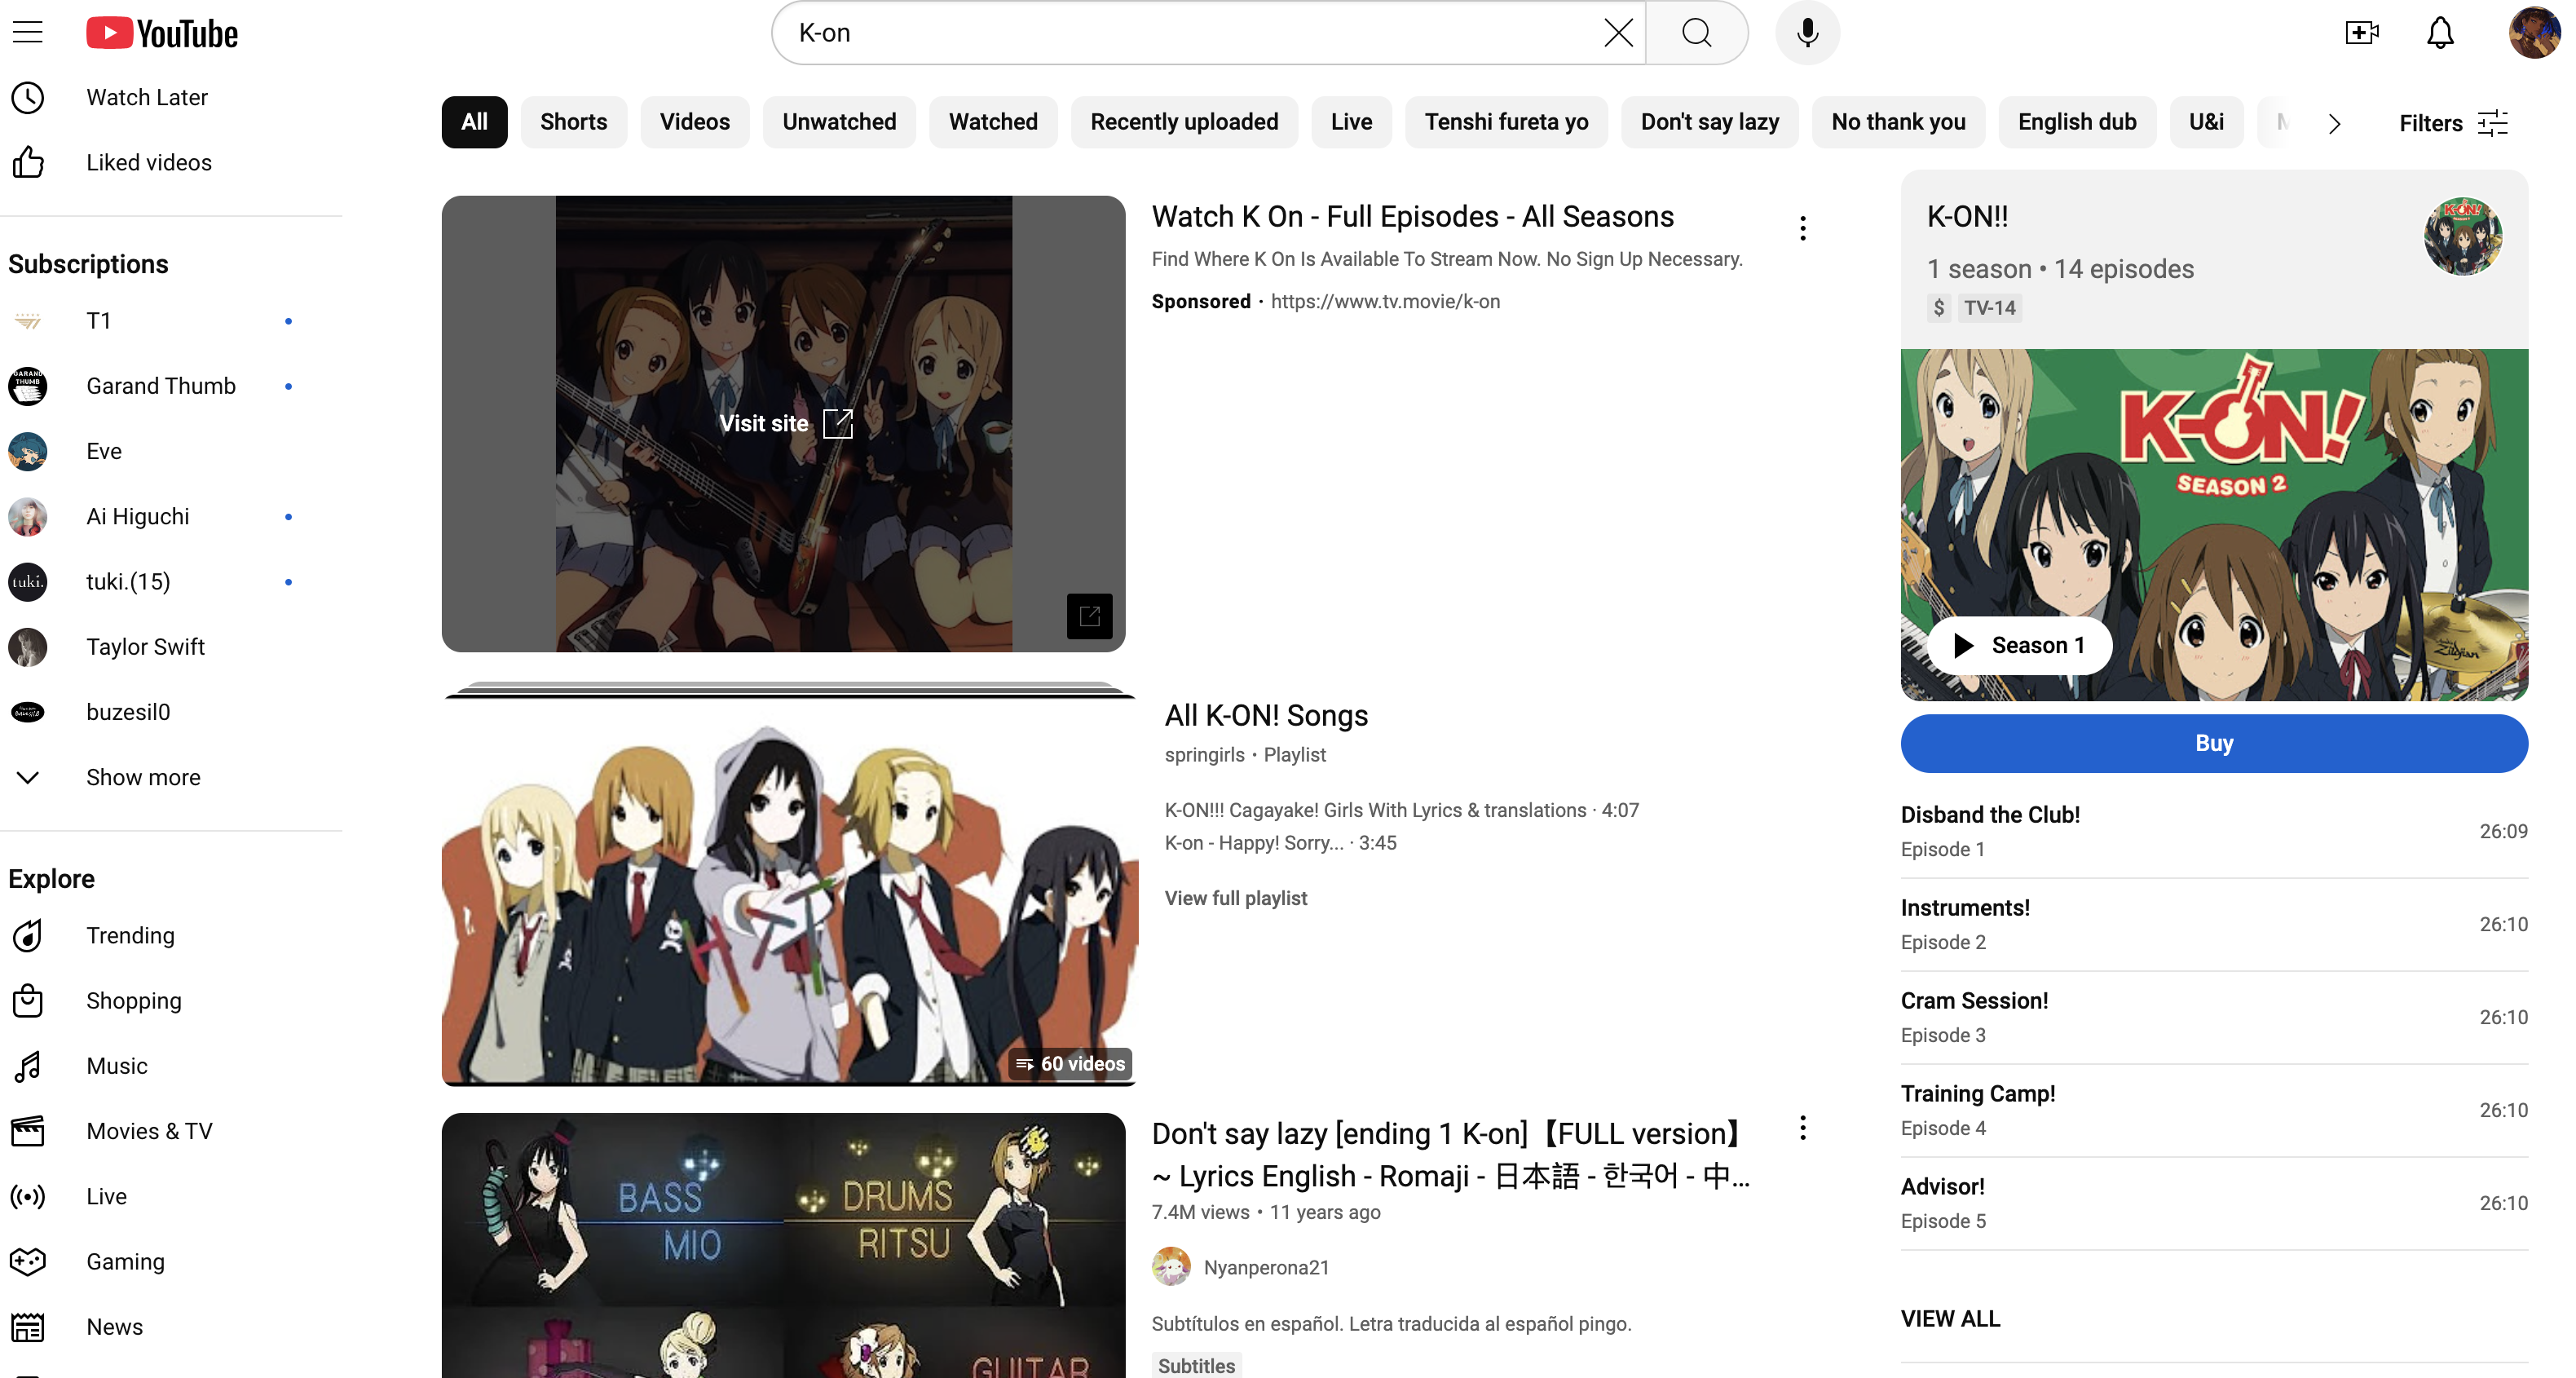Open Training Camp! Episode 4

point(2214,1110)
